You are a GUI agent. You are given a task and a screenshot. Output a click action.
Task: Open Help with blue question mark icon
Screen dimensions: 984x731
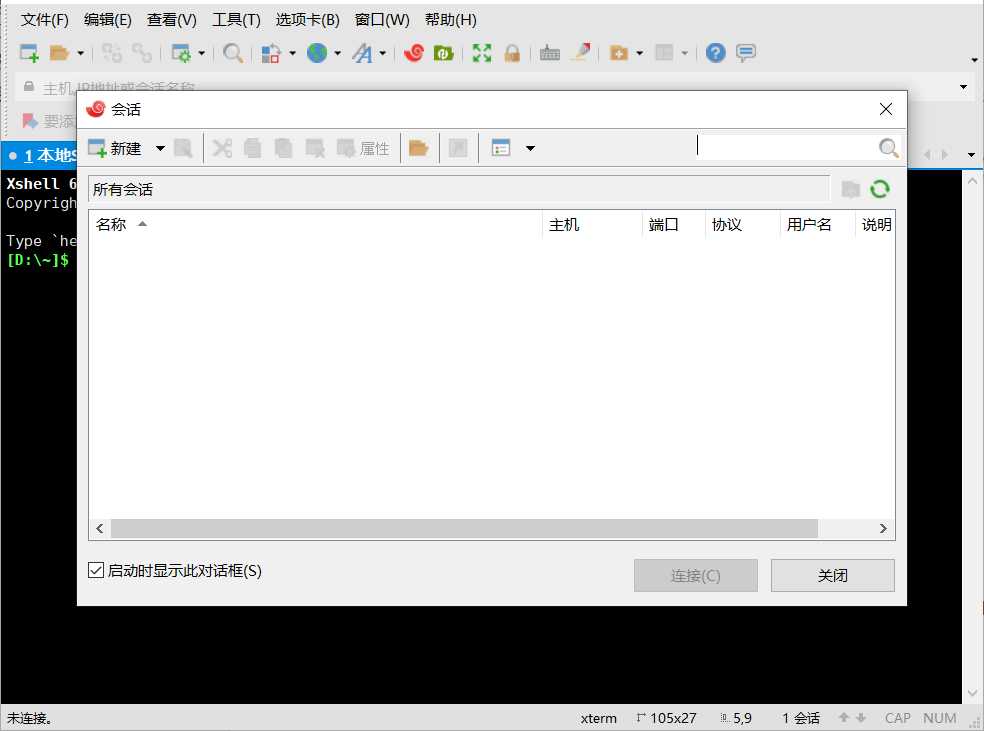(715, 53)
